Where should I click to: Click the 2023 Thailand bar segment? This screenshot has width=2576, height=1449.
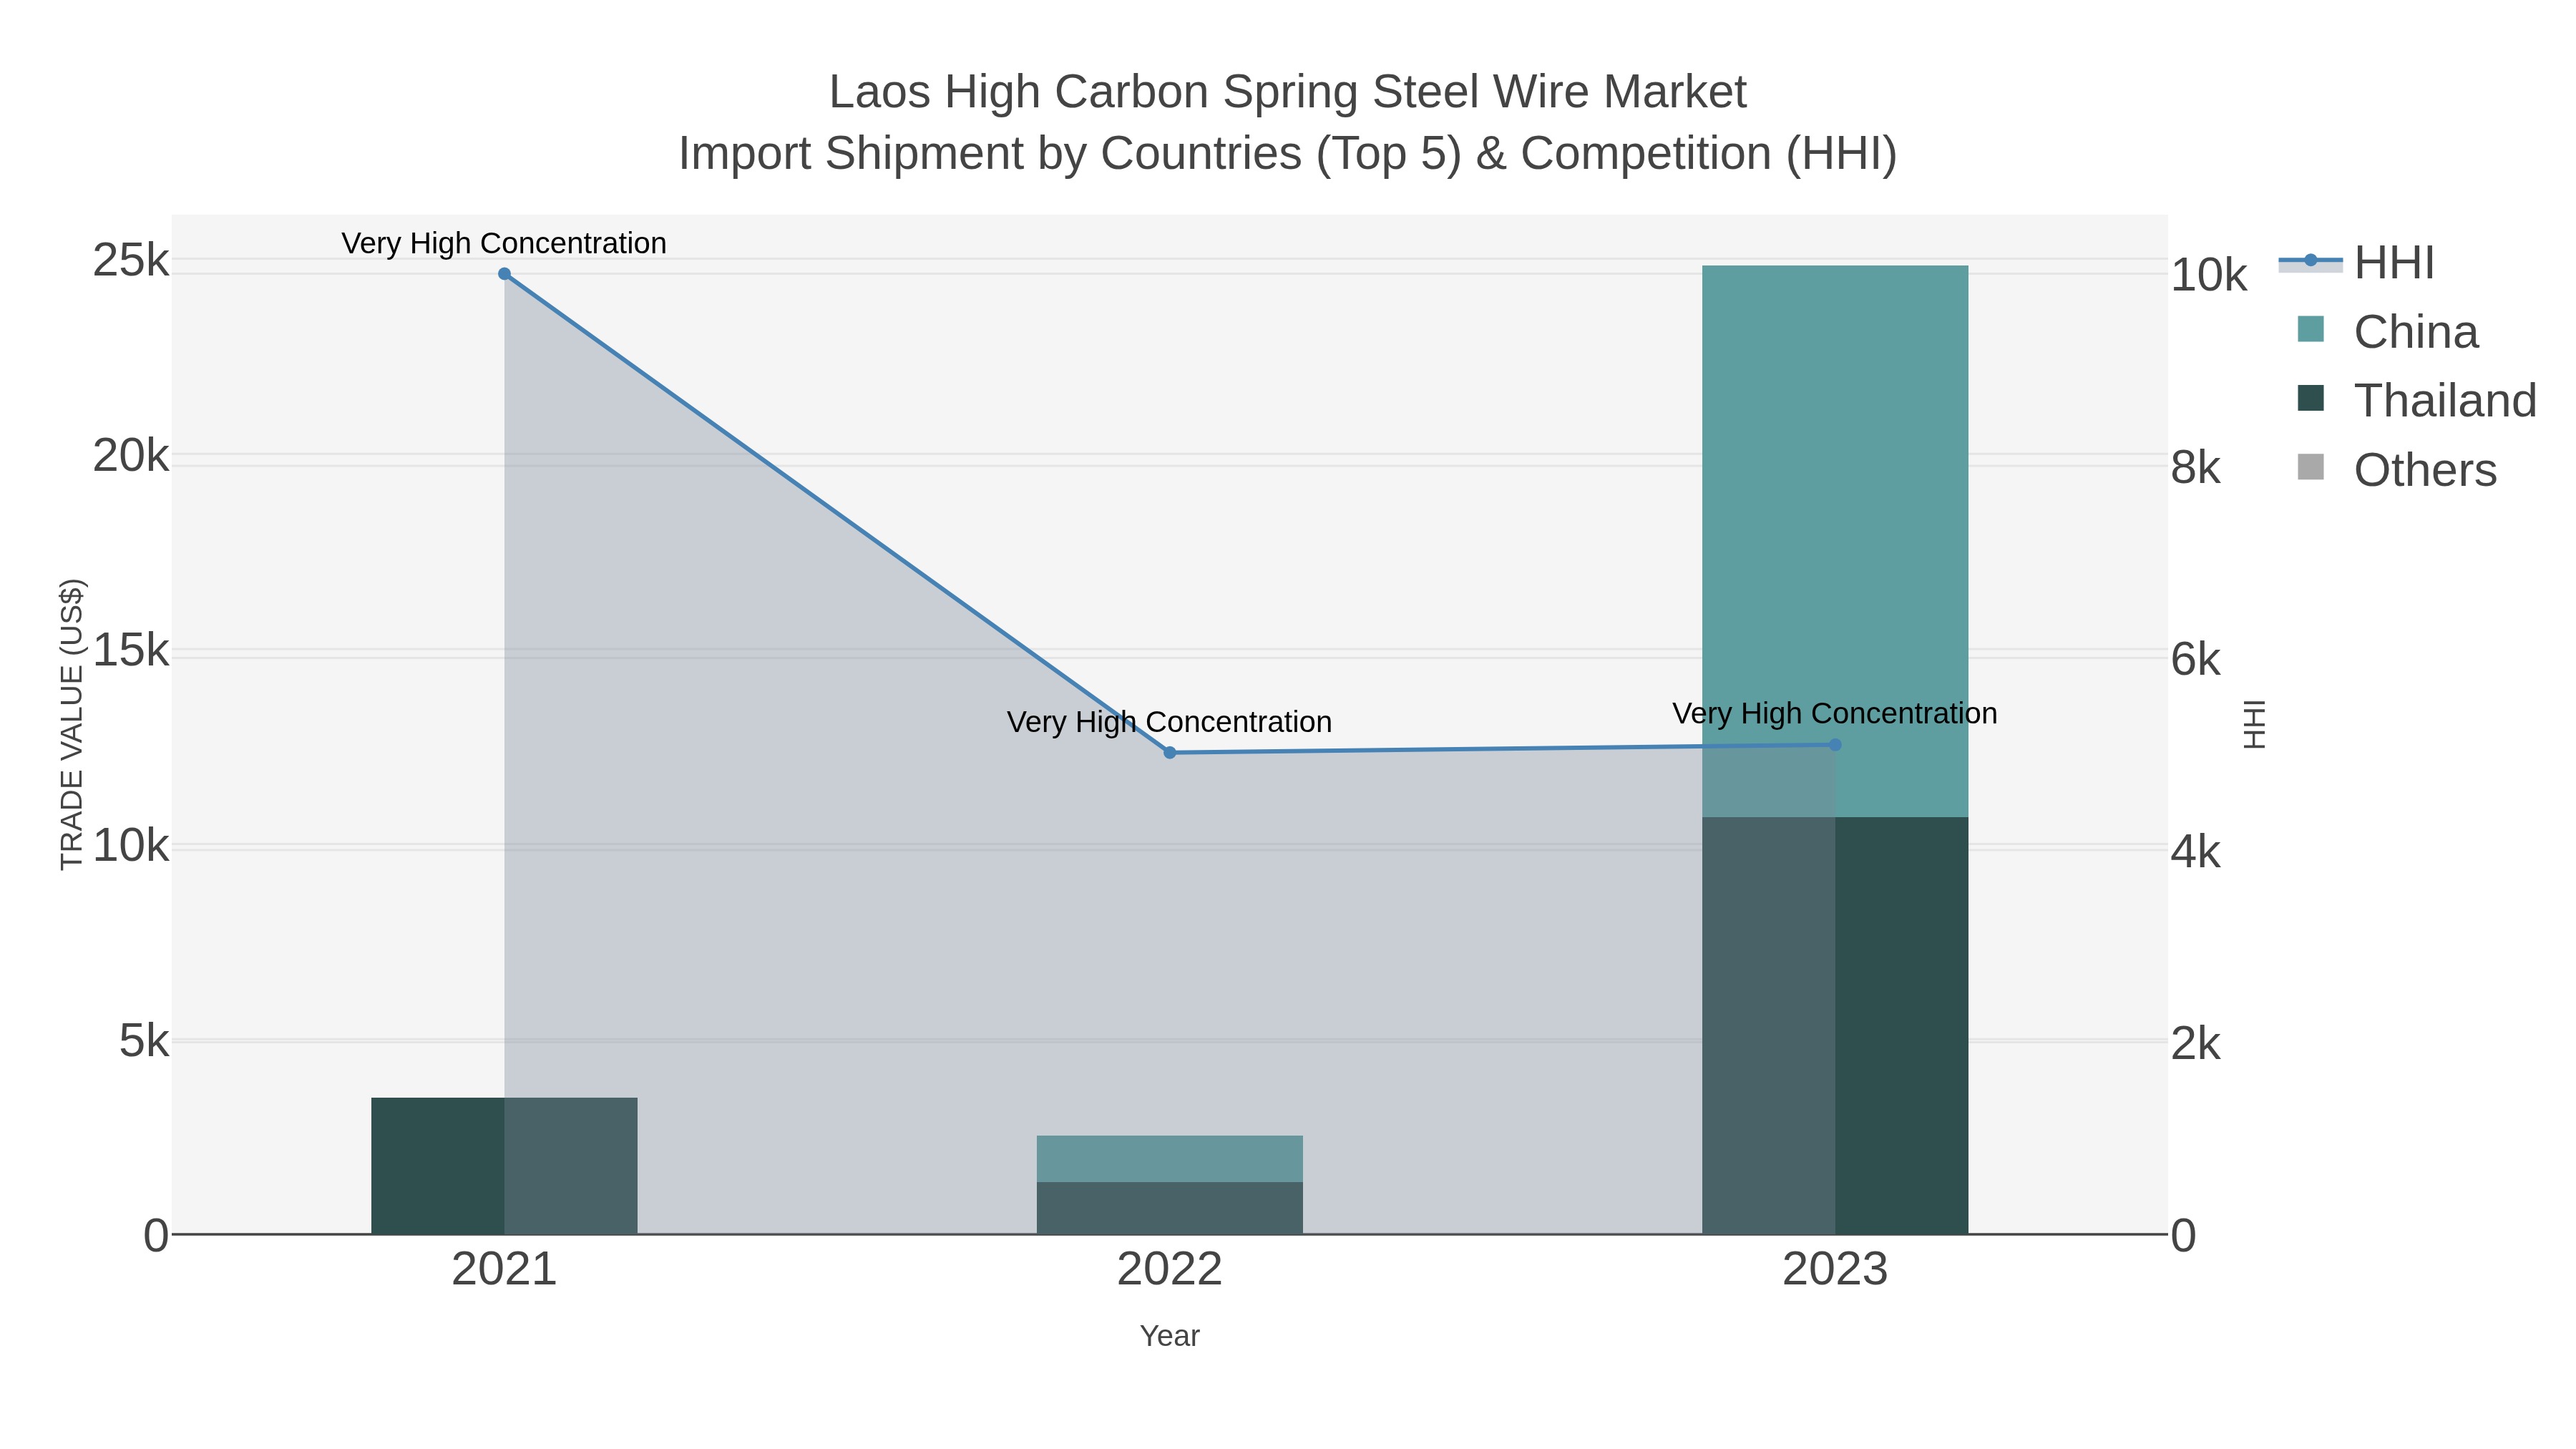pos(1835,1025)
